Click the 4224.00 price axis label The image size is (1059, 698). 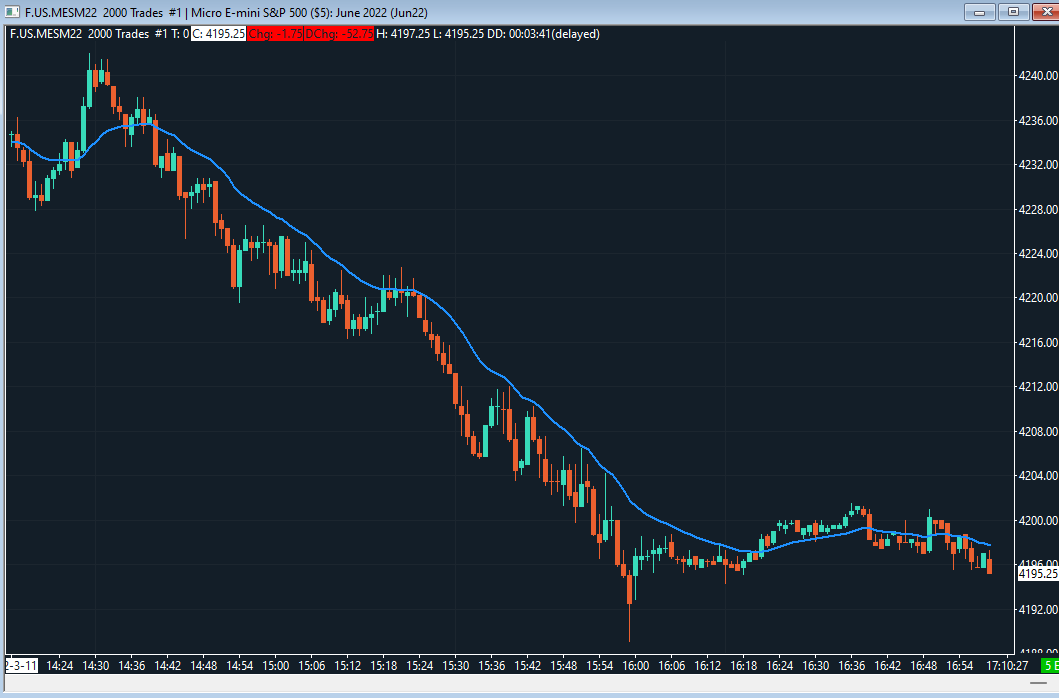[x=1037, y=253]
